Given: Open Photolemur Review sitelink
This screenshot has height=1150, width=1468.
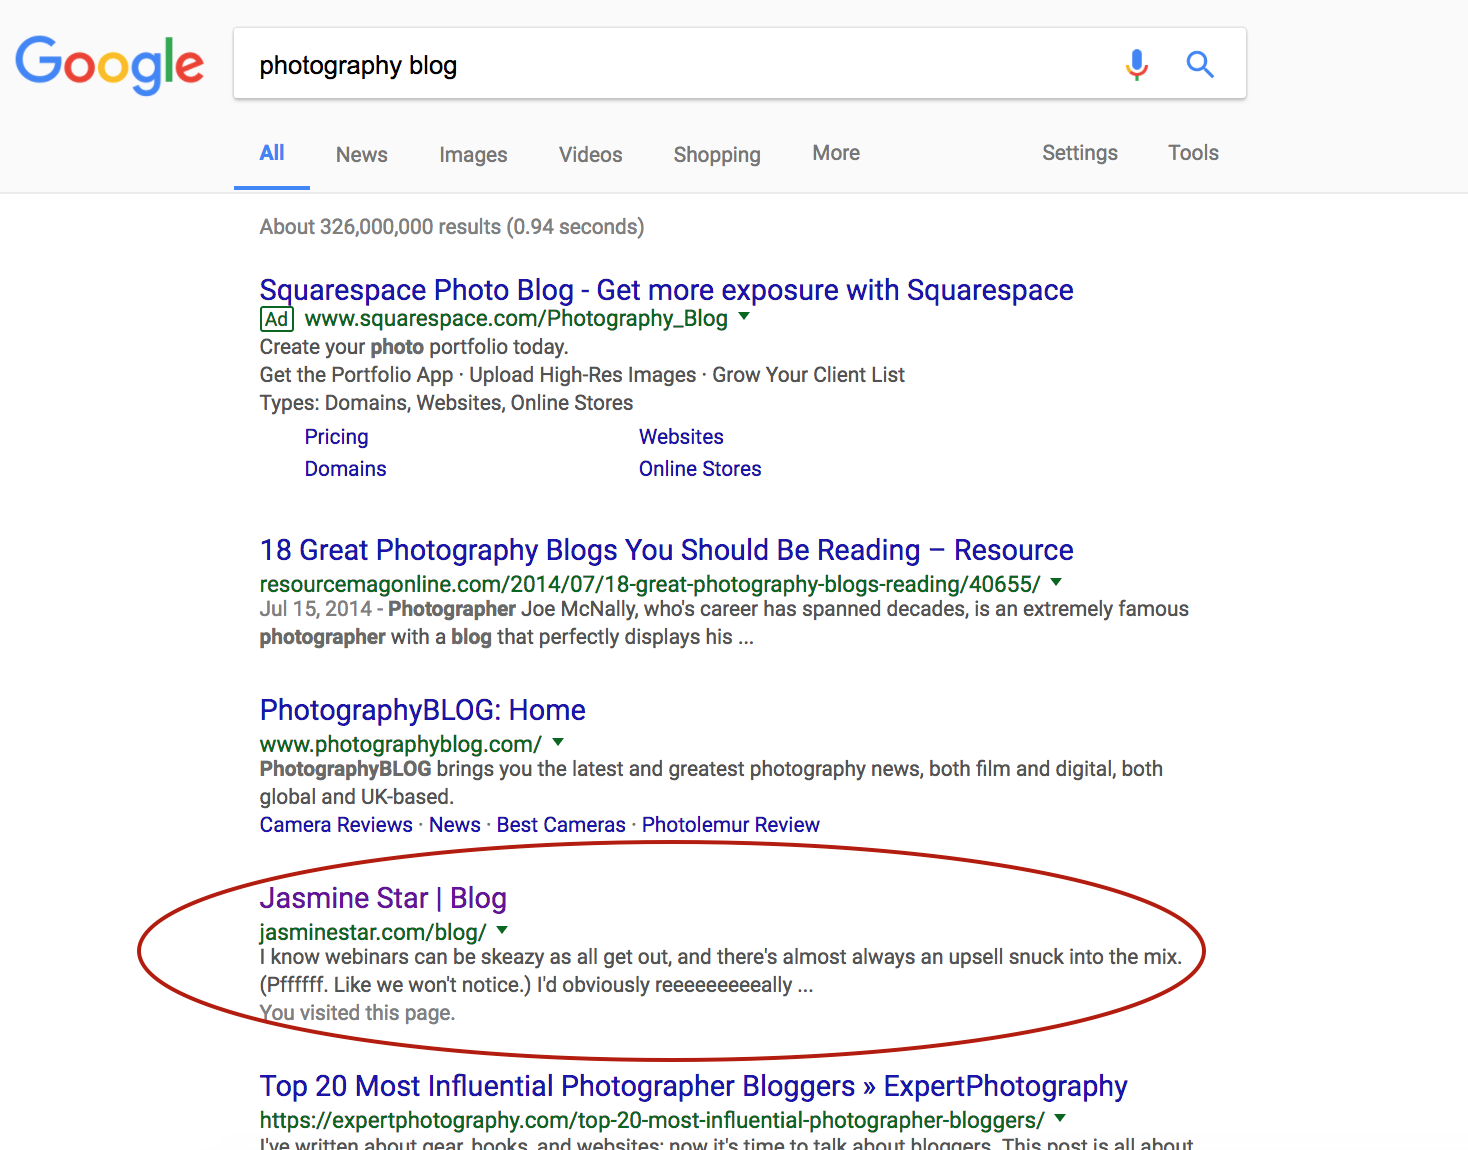Looking at the screenshot, I should [x=731, y=825].
